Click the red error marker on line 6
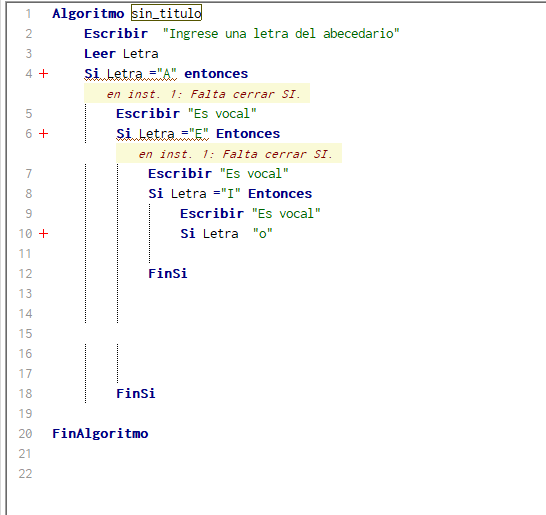The image size is (546, 515). pos(44,133)
